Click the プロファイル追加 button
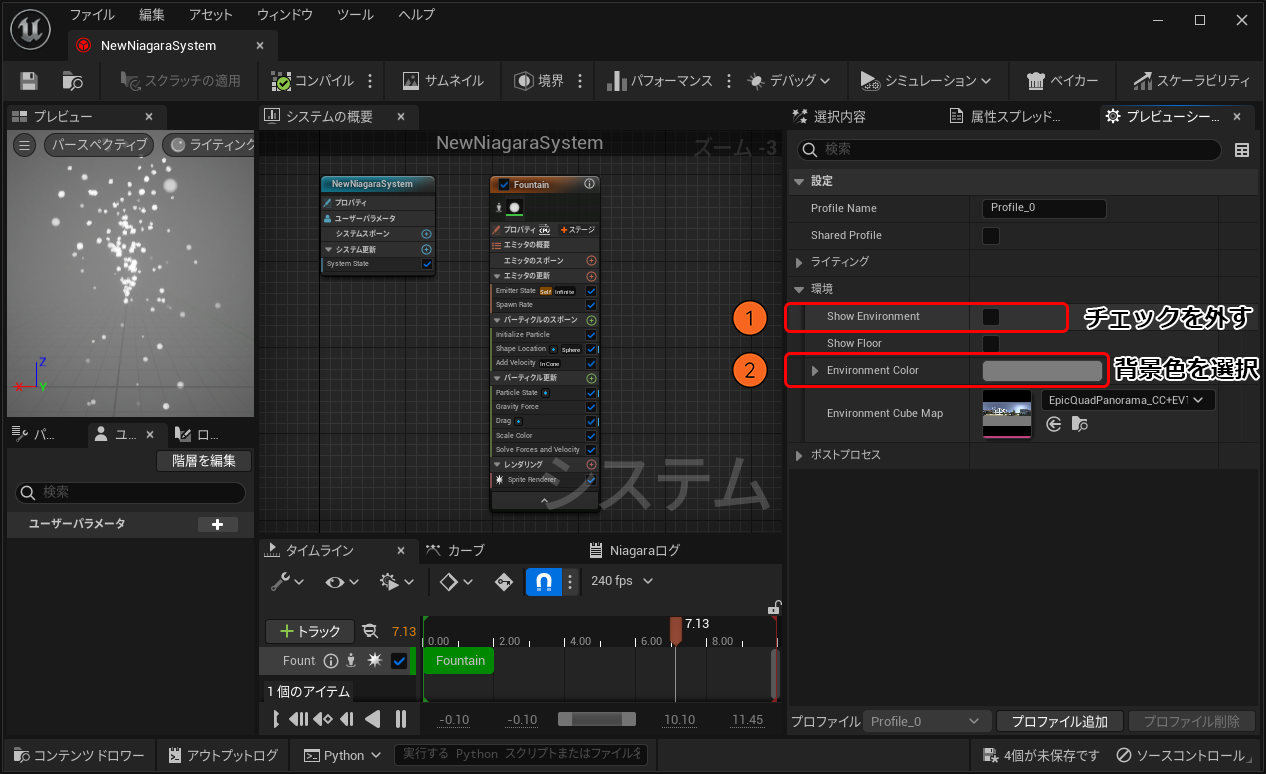The width and height of the screenshot is (1266, 774). click(x=1059, y=721)
